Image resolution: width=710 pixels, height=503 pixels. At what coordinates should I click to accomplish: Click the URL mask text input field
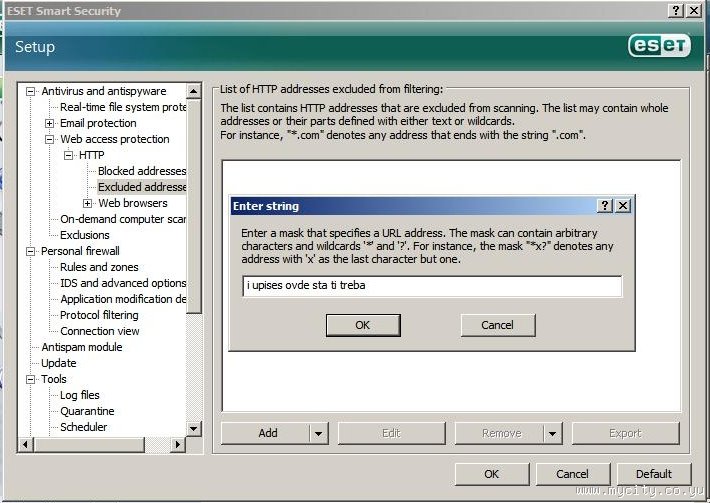click(432, 286)
